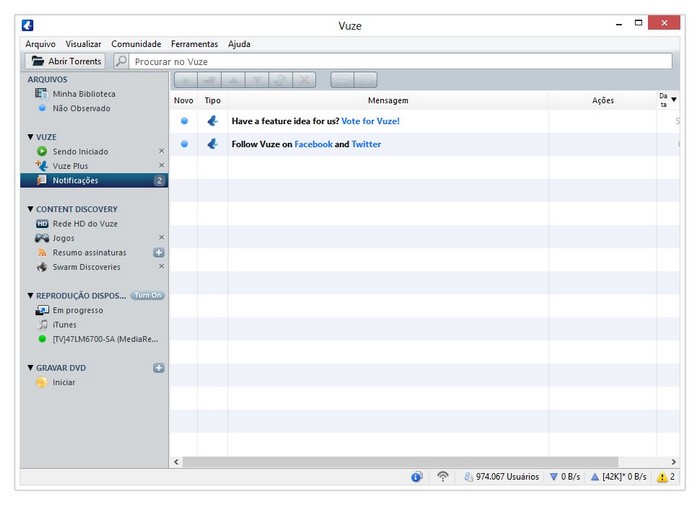Click the yellow warning alert icon
Viewport: 700px width, 505px height.
click(x=662, y=477)
